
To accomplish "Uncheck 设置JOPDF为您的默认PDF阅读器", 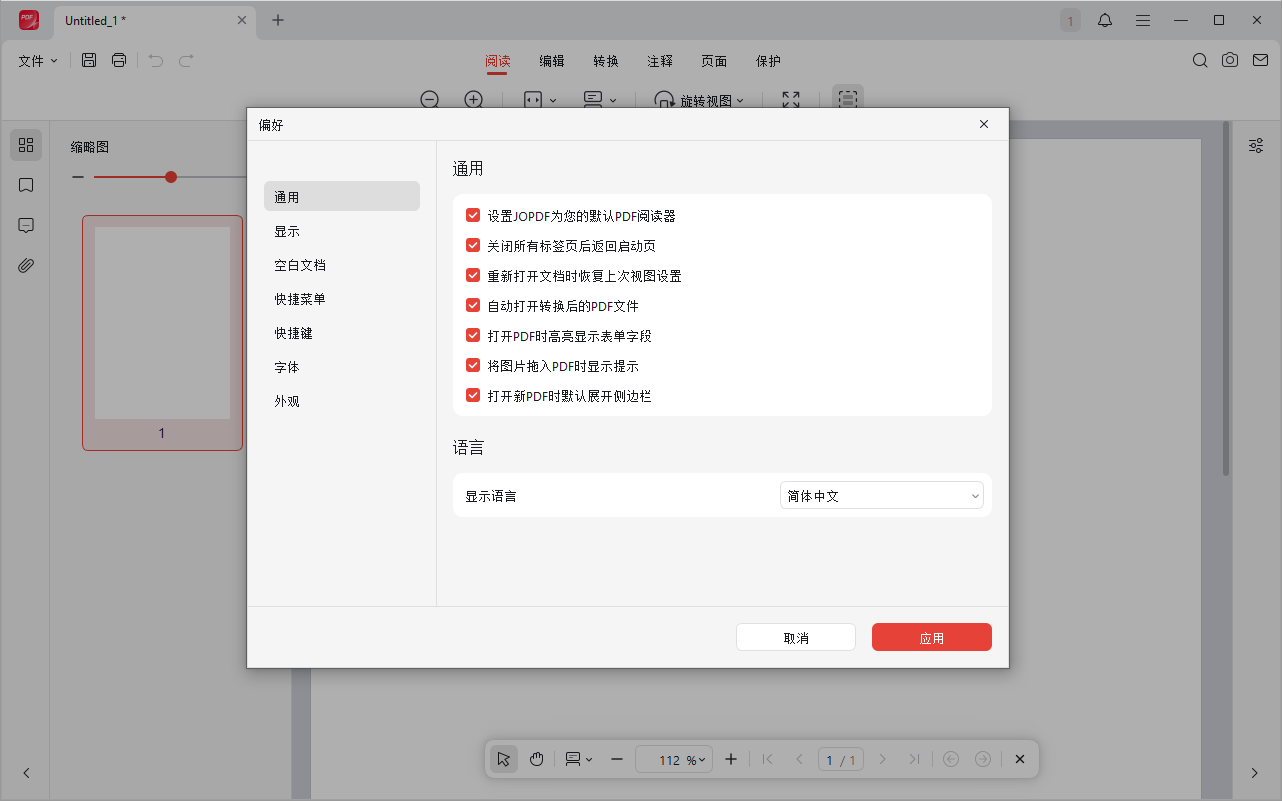I will [x=473, y=216].
